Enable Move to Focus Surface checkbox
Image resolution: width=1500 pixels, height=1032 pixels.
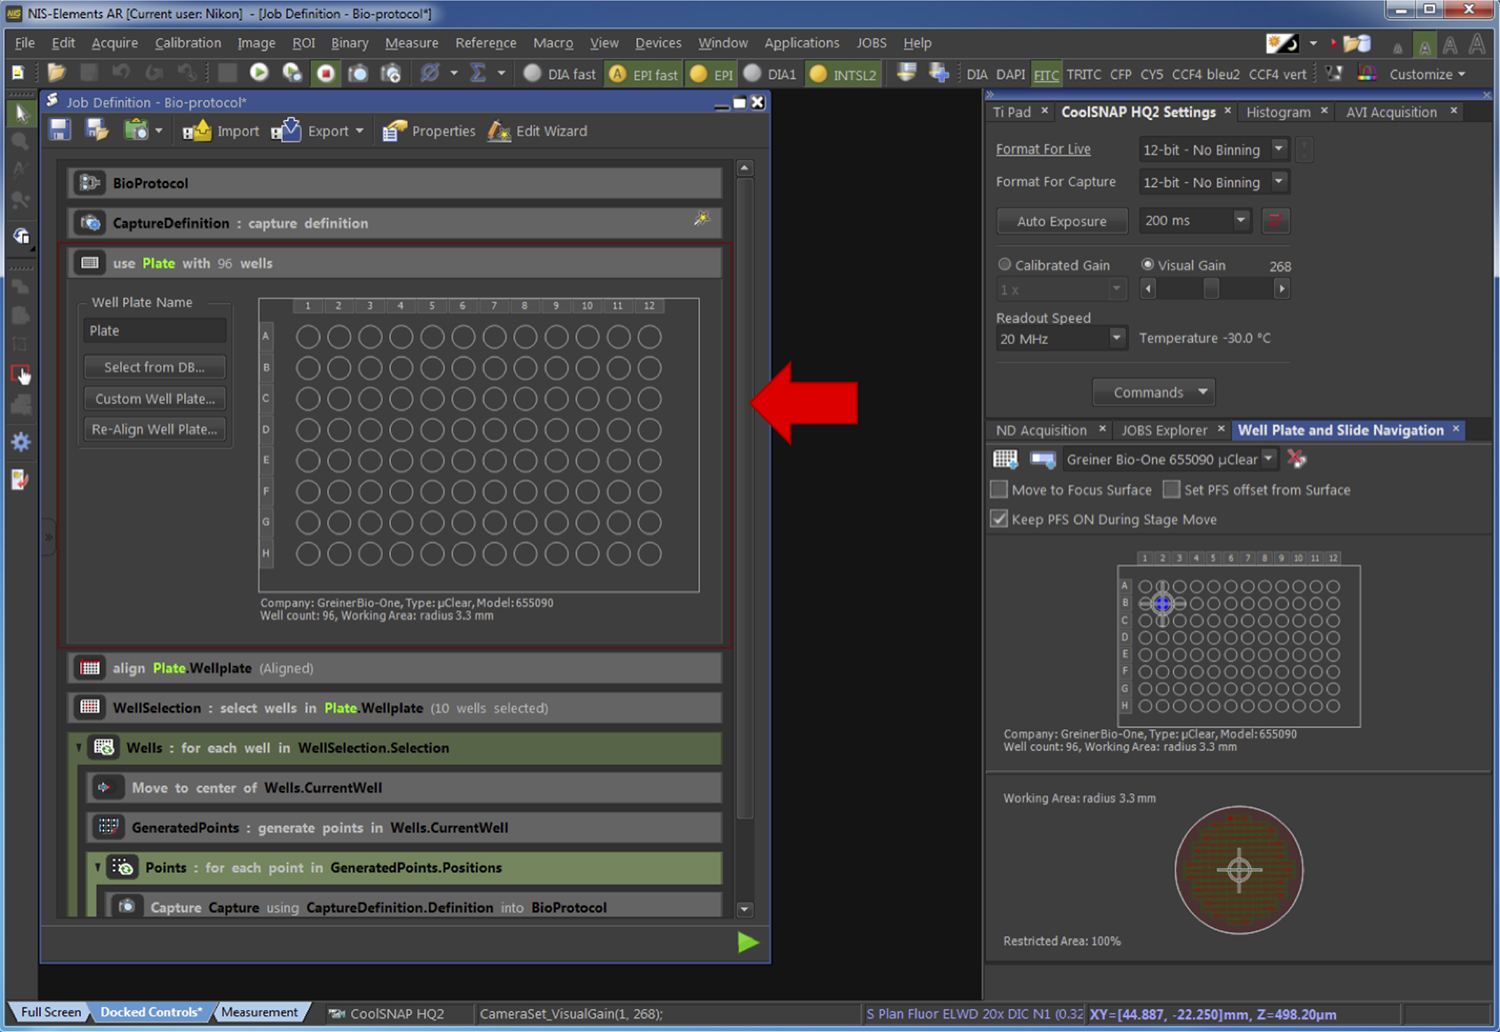[999, 490]
